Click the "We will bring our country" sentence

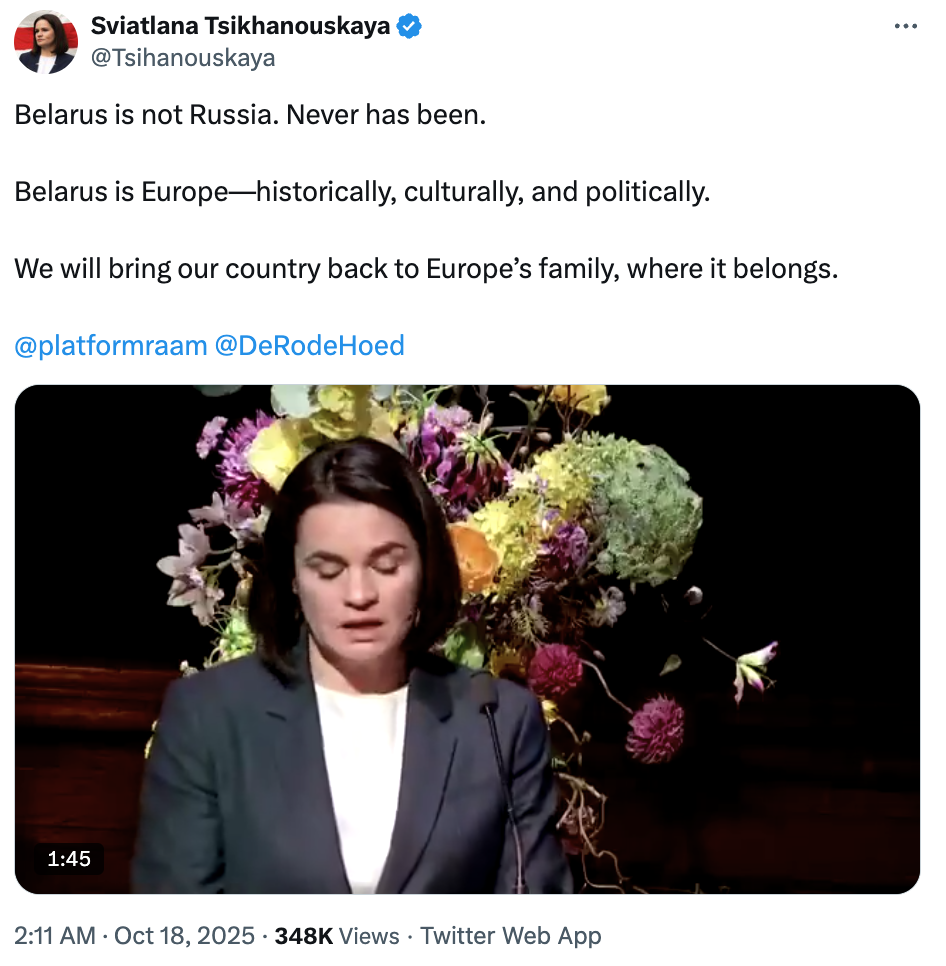pos(425,269)
